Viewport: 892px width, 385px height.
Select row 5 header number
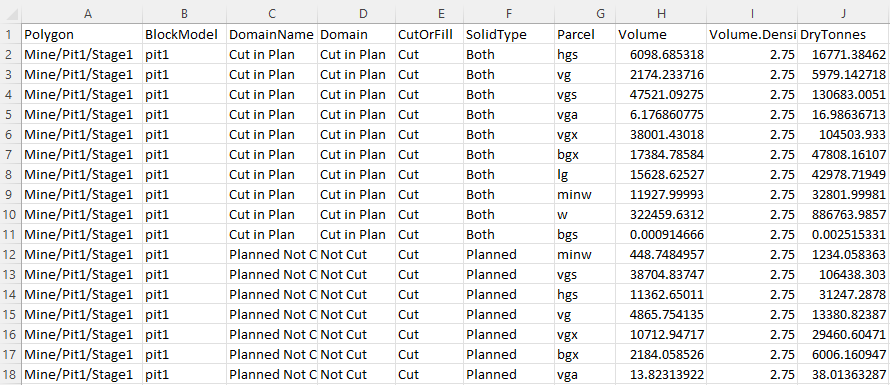pos(10,114)
